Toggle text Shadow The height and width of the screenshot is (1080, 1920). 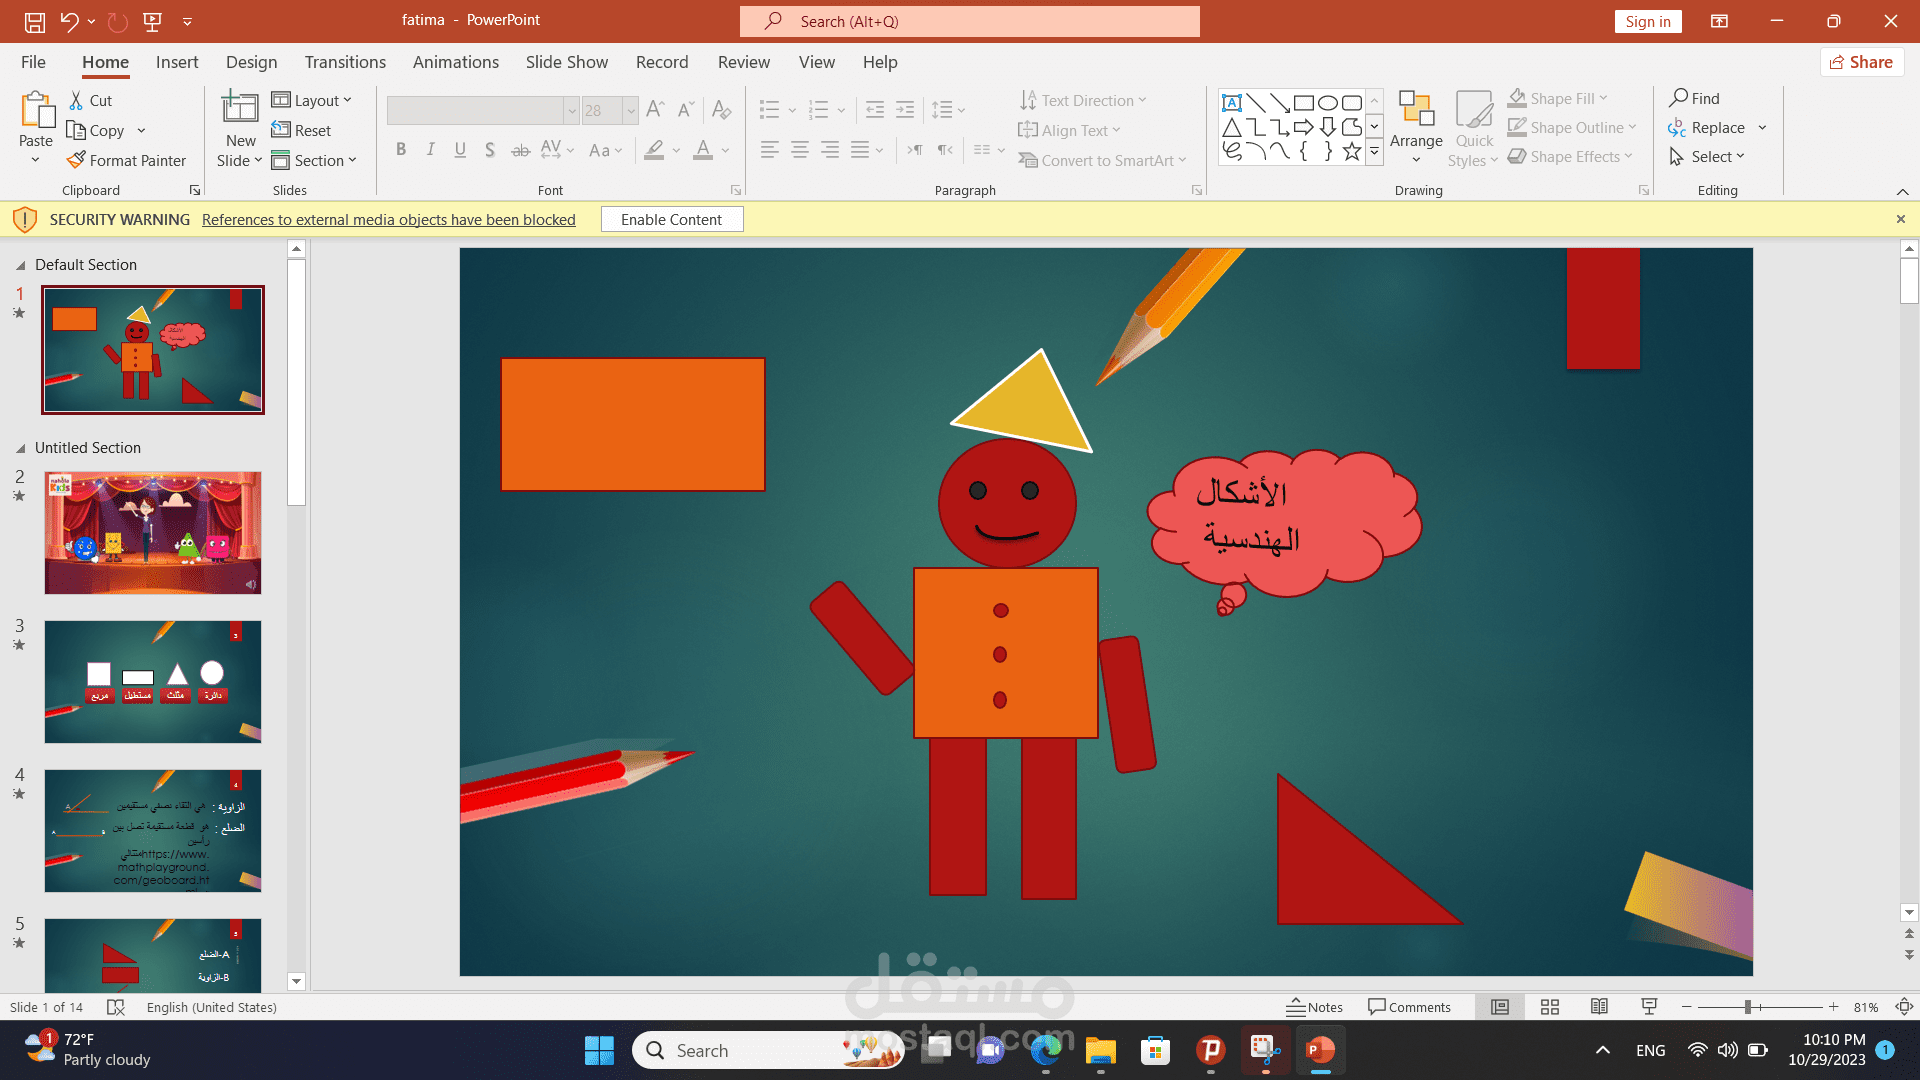coord(490,150)
